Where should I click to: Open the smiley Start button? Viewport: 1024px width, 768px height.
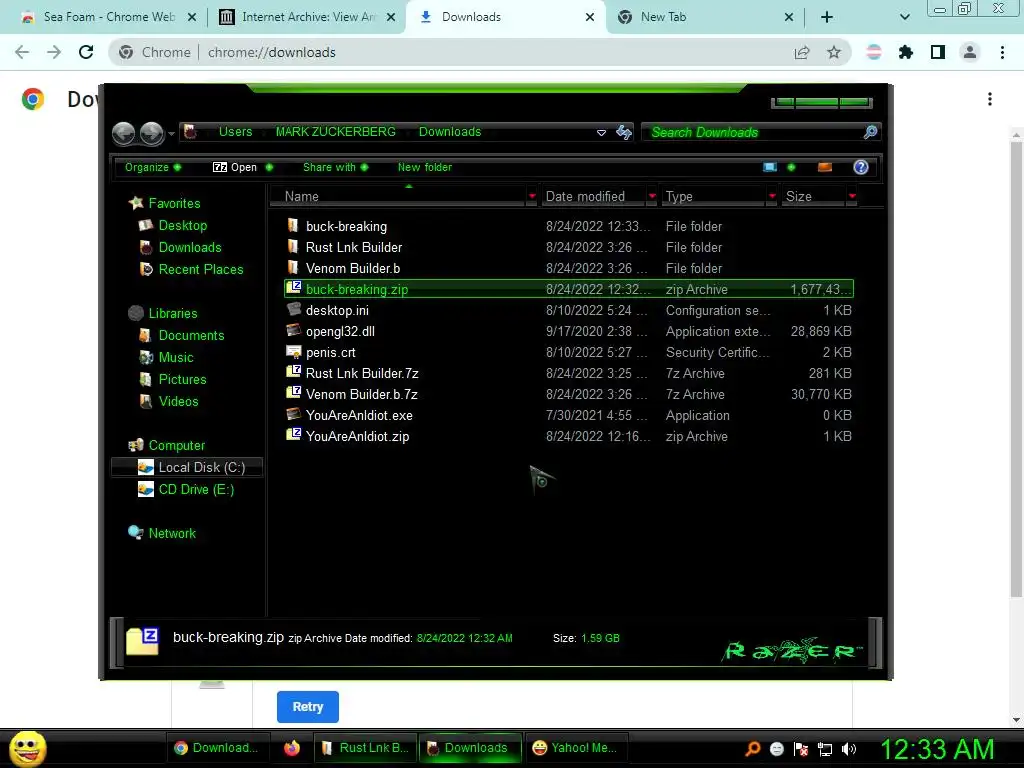(x=28, y=748)
